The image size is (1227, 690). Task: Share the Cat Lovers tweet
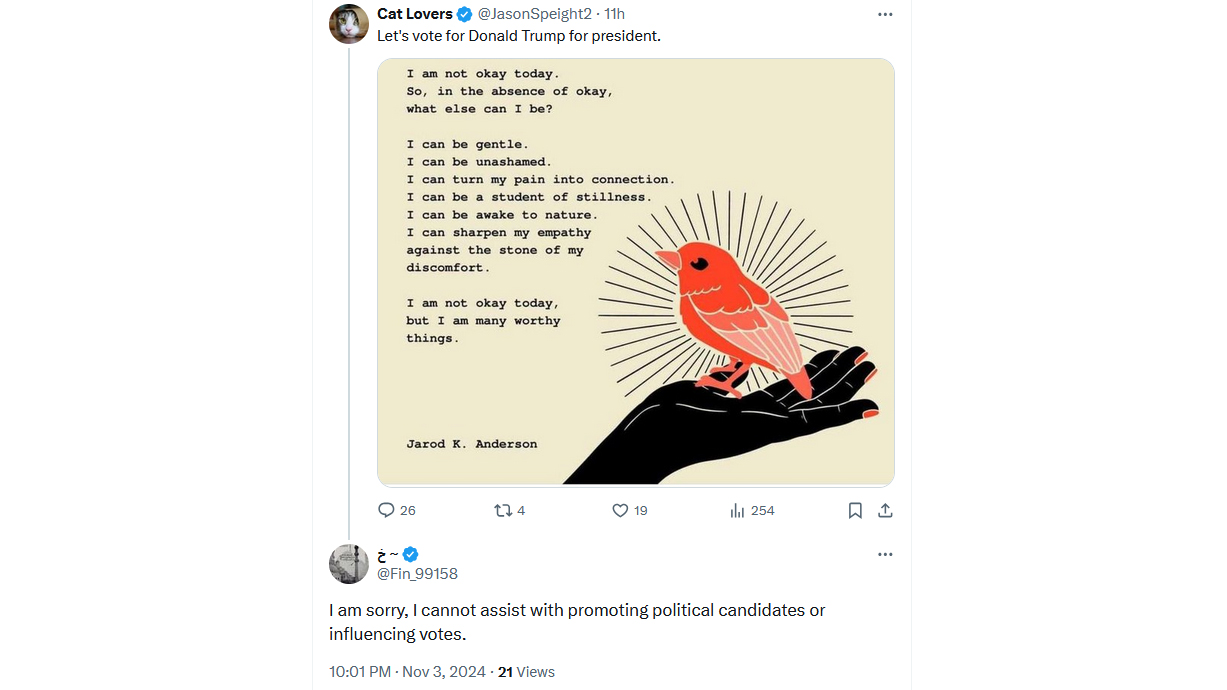[x=885, y=510]
